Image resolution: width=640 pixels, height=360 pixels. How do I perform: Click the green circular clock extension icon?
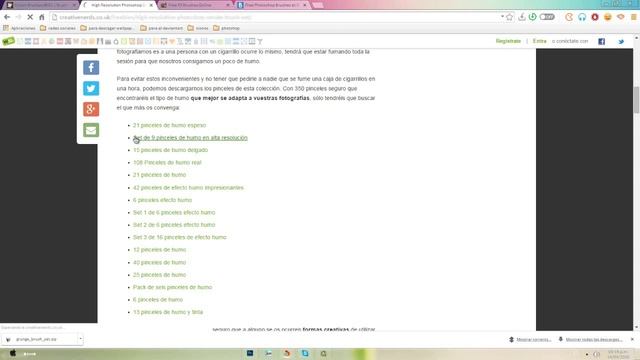533,17
